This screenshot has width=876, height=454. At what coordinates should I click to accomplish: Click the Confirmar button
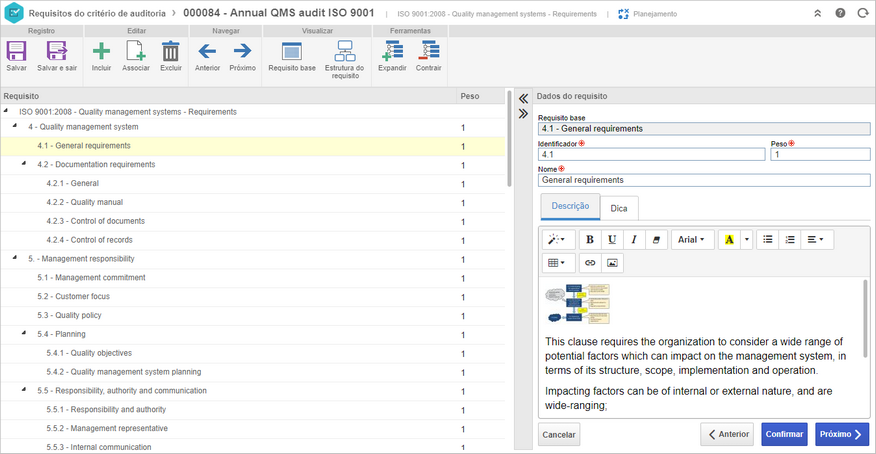tap(784, 434)
